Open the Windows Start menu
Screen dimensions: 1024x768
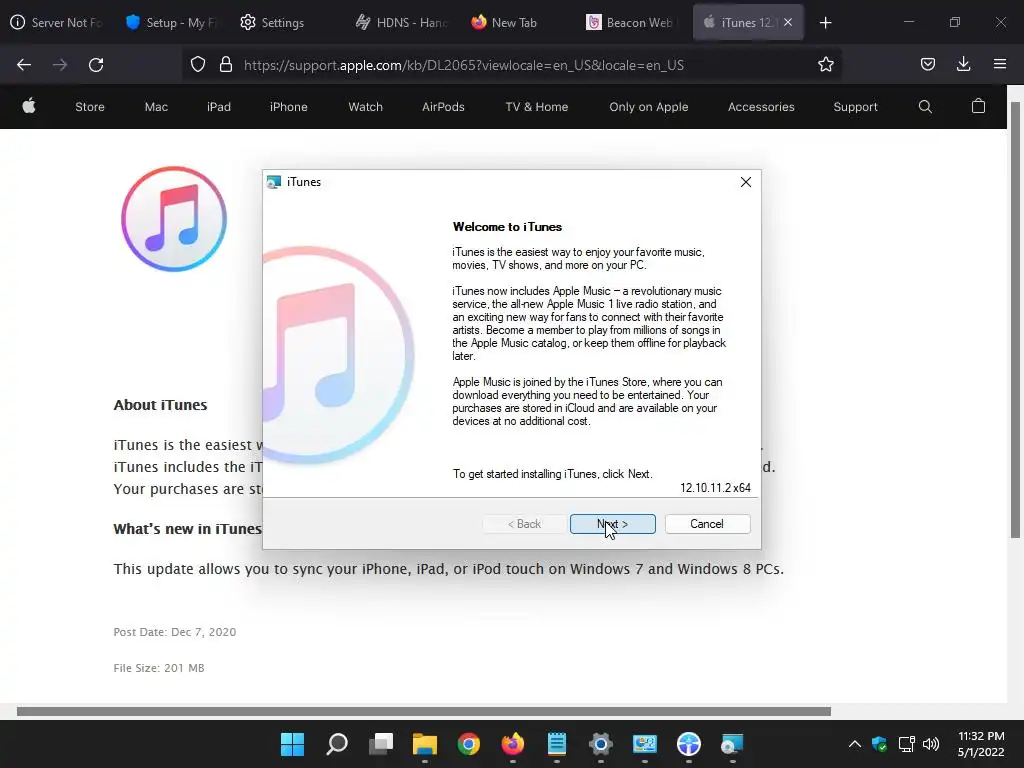292,744
